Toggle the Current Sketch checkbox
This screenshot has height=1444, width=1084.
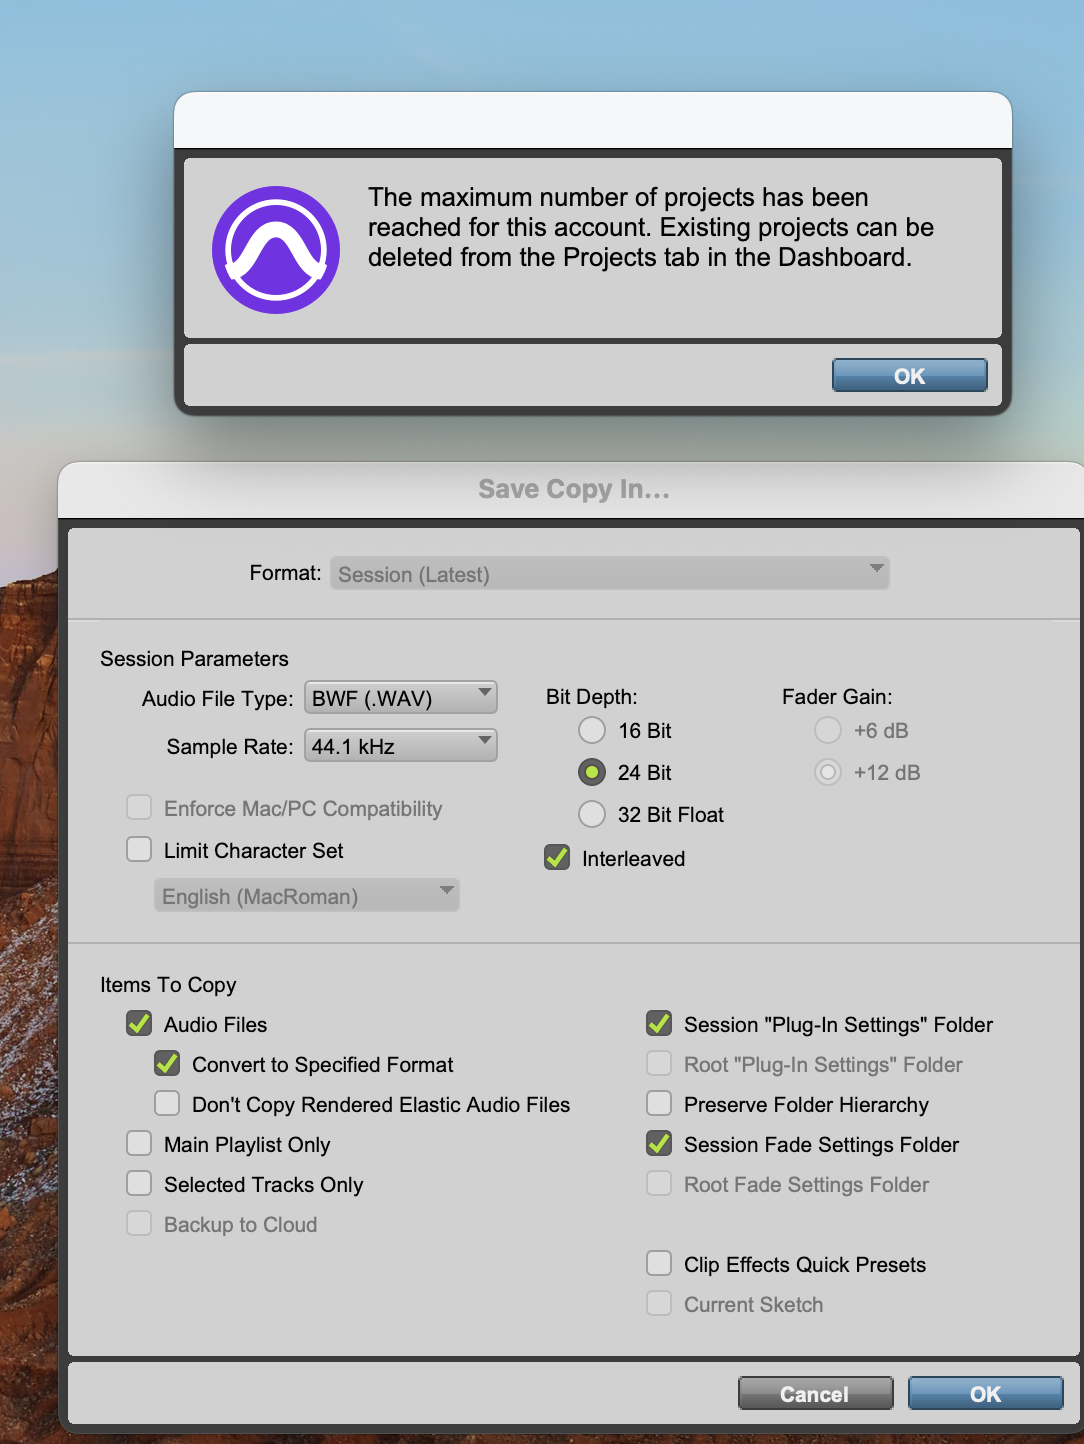coord(659,1304)
